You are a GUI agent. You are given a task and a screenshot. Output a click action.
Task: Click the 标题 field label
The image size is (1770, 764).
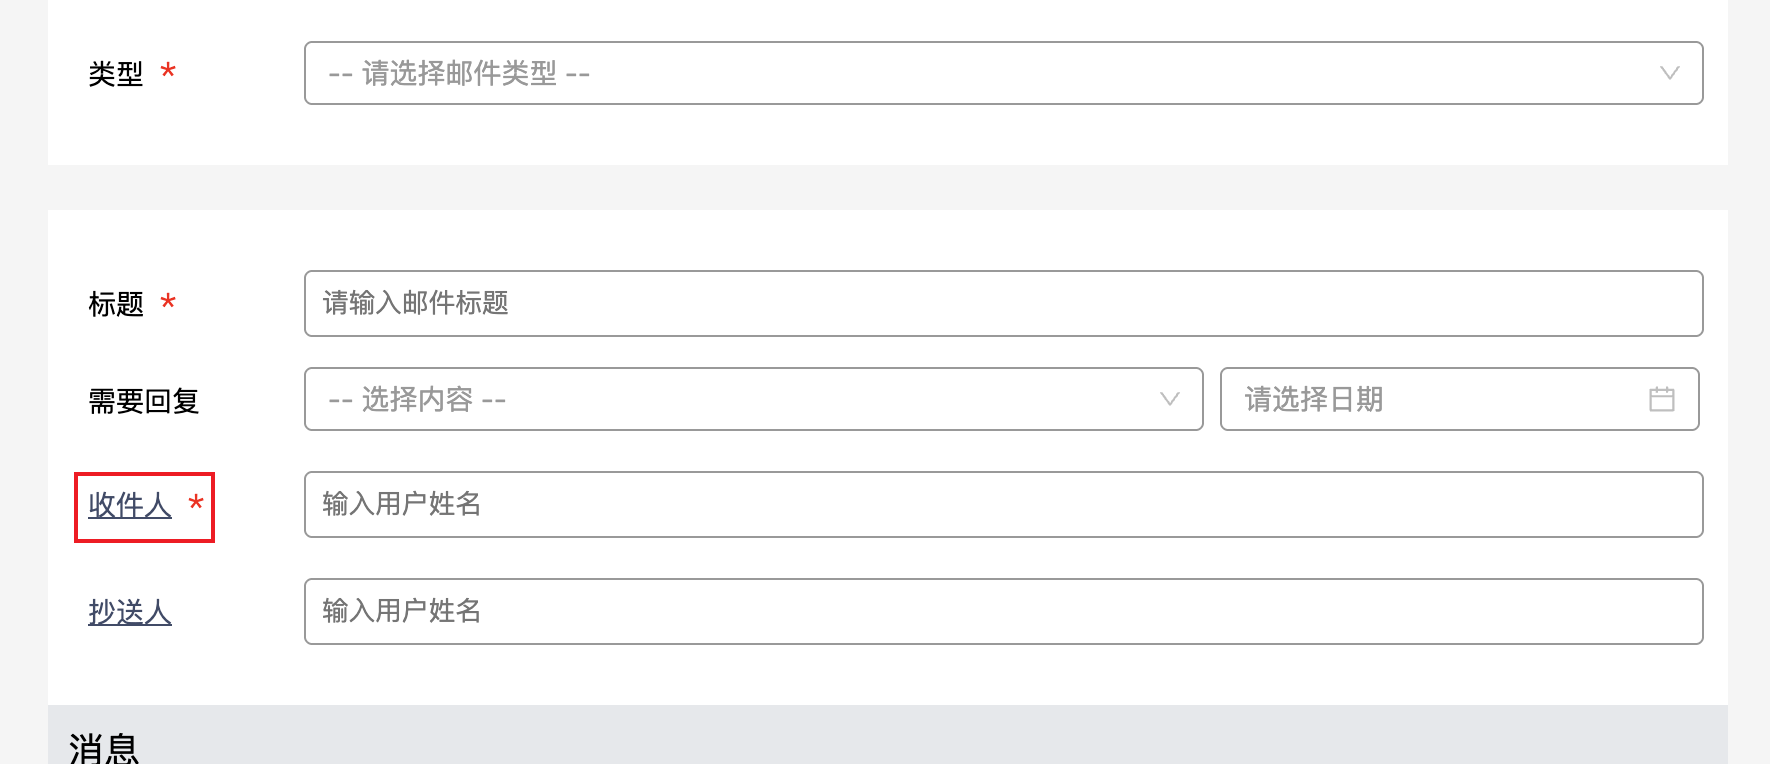click(x=116, y=304)
